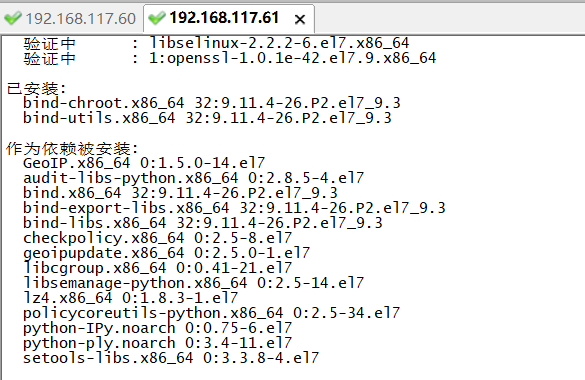This screenshot has height=380, width=585.
Task: Click the audit-libs-python.x86_64 line
Action: pos(193,178)
